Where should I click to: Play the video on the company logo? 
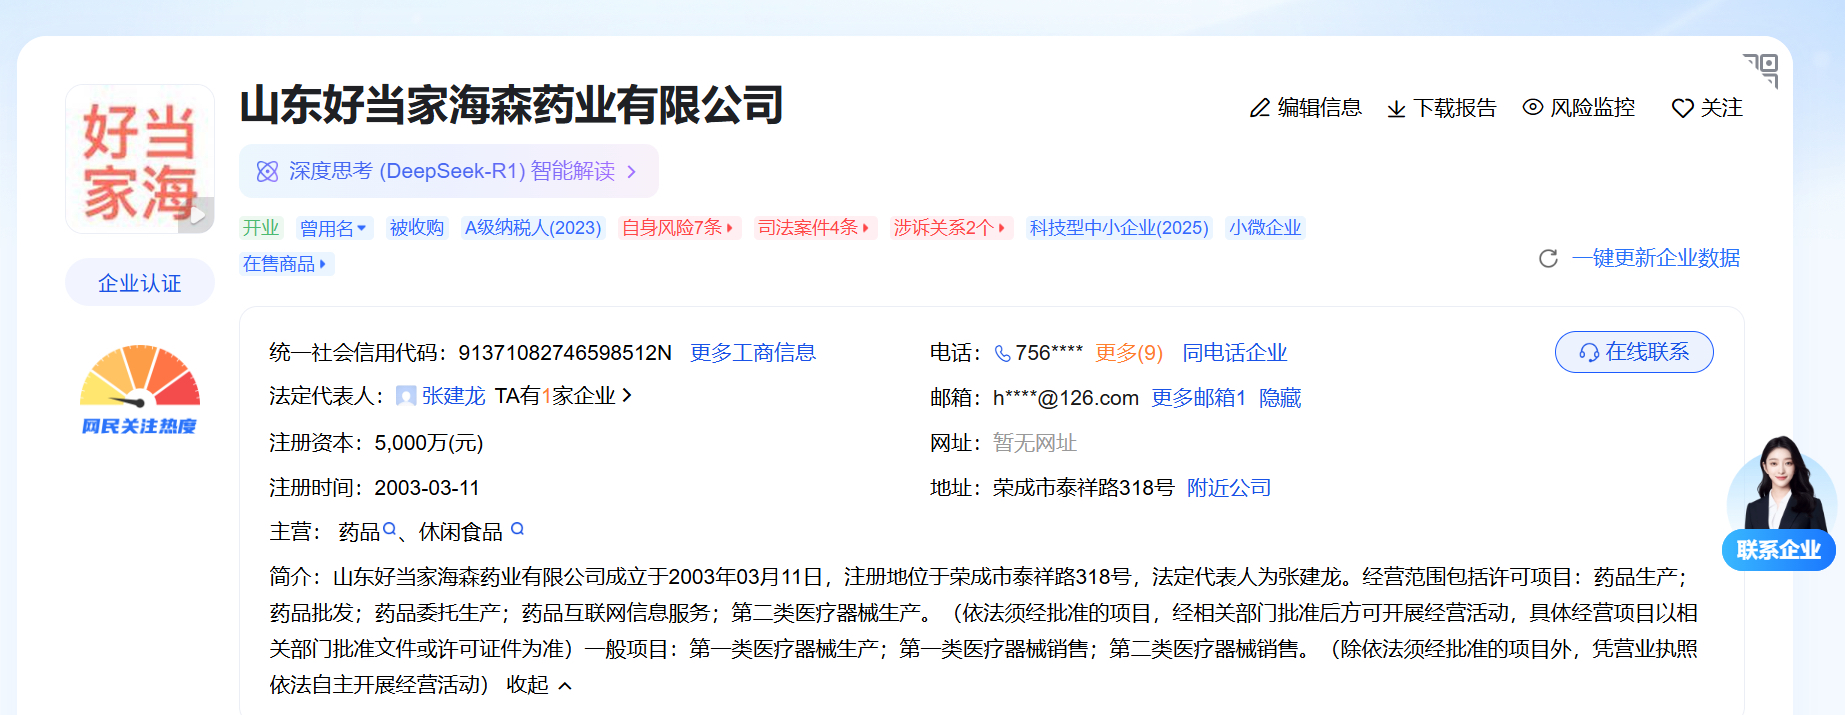[197, 215]
